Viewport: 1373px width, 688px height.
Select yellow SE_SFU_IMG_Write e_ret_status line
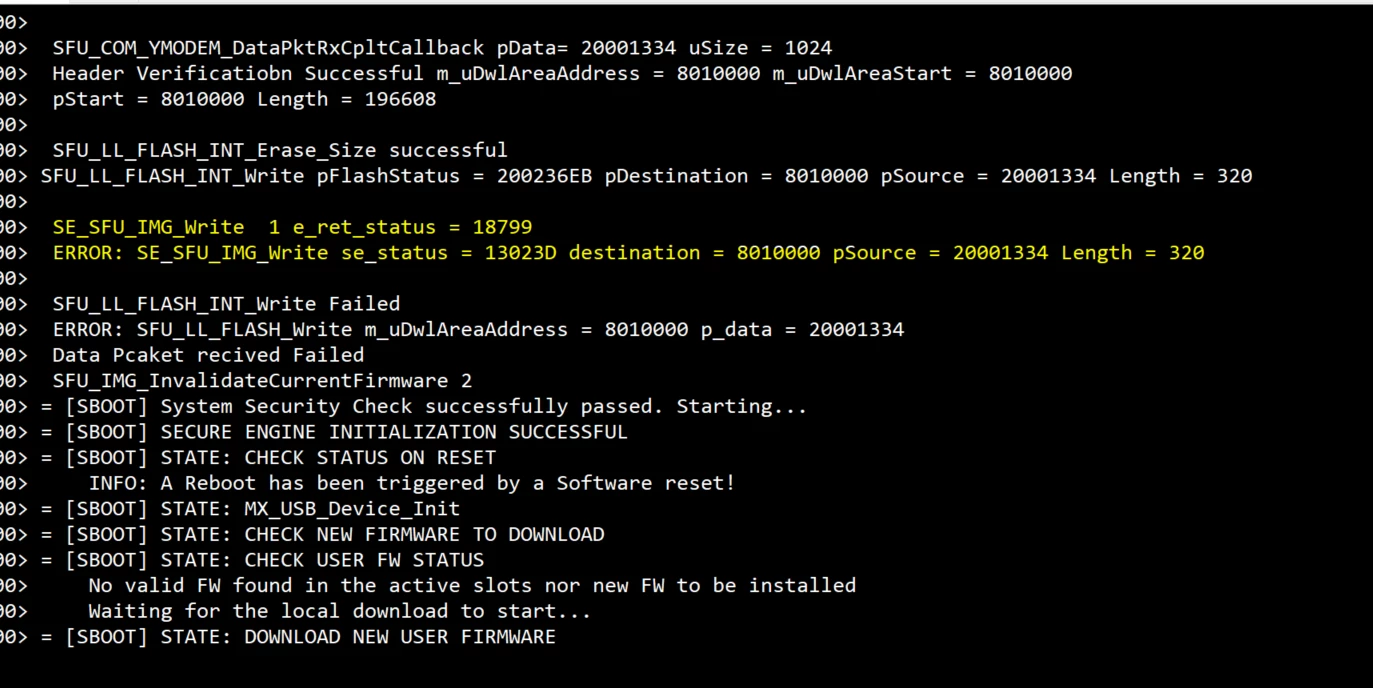click(x=292, y=227)
